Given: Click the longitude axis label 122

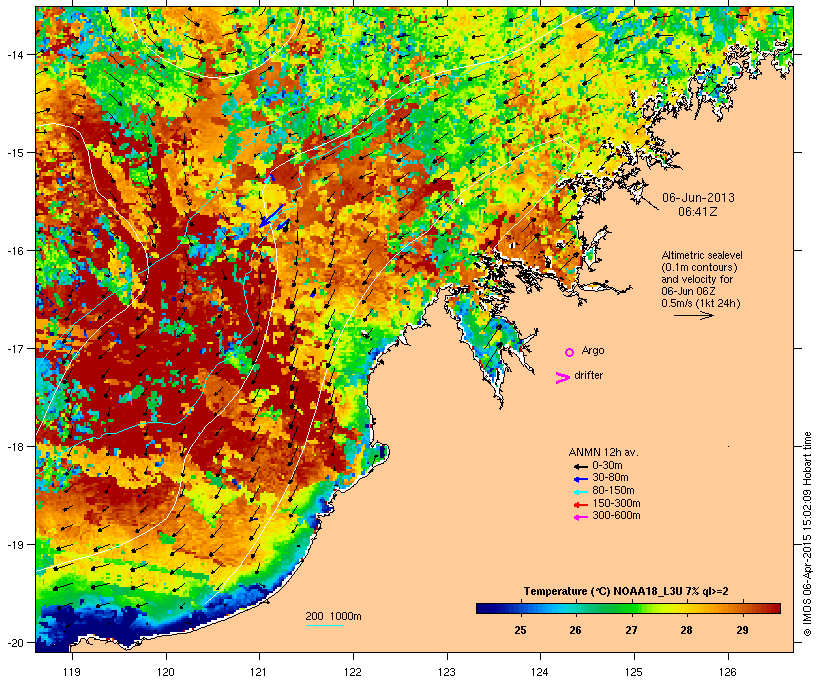Looking at the screenshot, I should coord(353,672).
